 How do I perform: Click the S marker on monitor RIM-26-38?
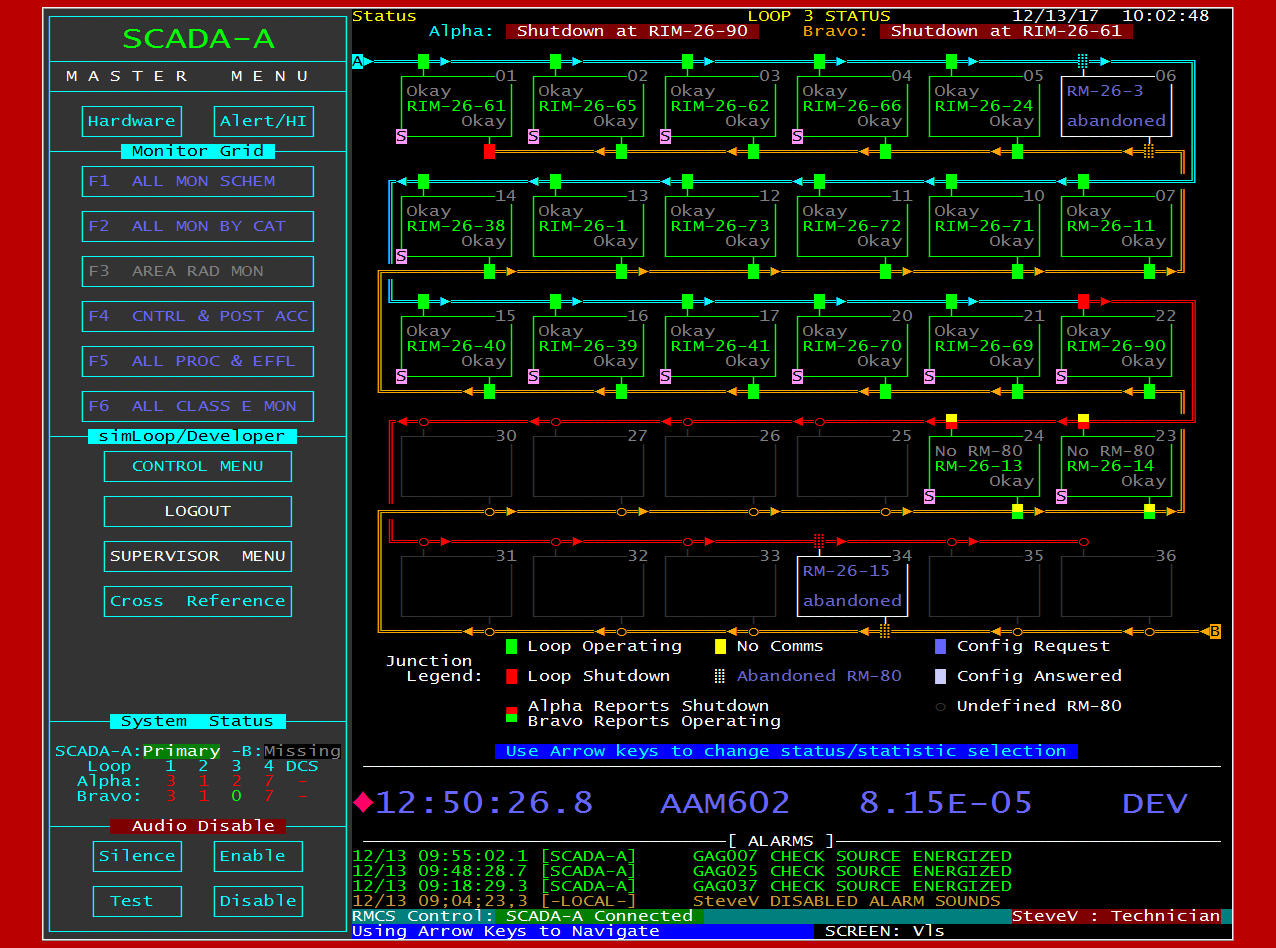click(402, 256)
